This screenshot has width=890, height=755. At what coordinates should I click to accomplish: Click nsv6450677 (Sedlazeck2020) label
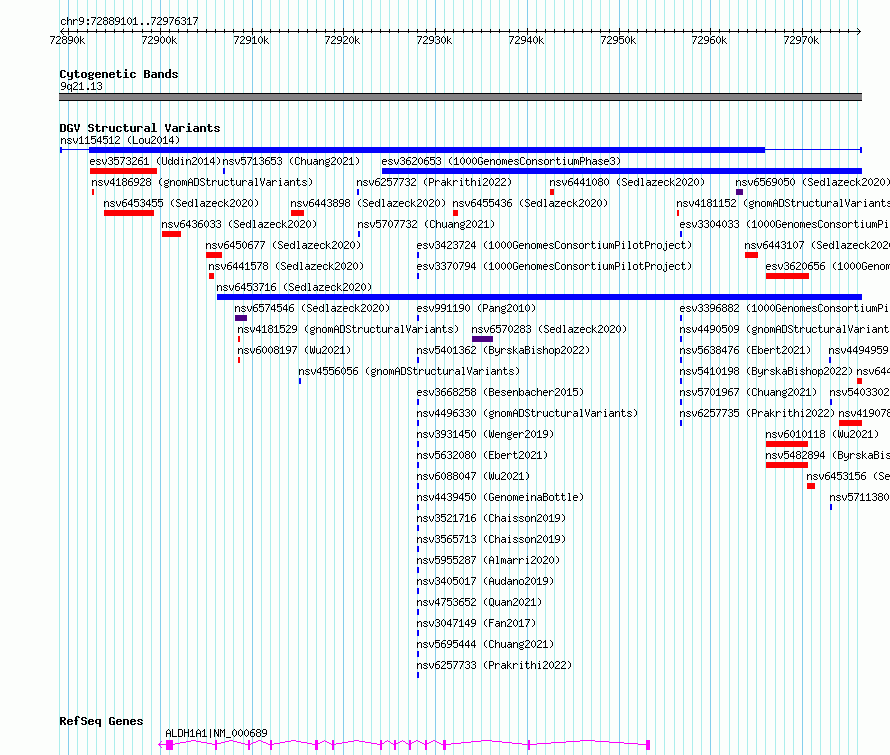click(x=283, y=245)
